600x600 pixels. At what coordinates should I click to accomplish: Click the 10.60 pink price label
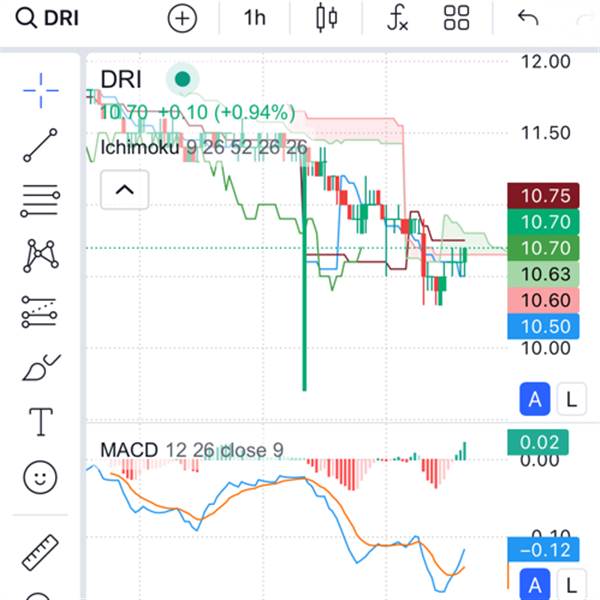(543, 300)
